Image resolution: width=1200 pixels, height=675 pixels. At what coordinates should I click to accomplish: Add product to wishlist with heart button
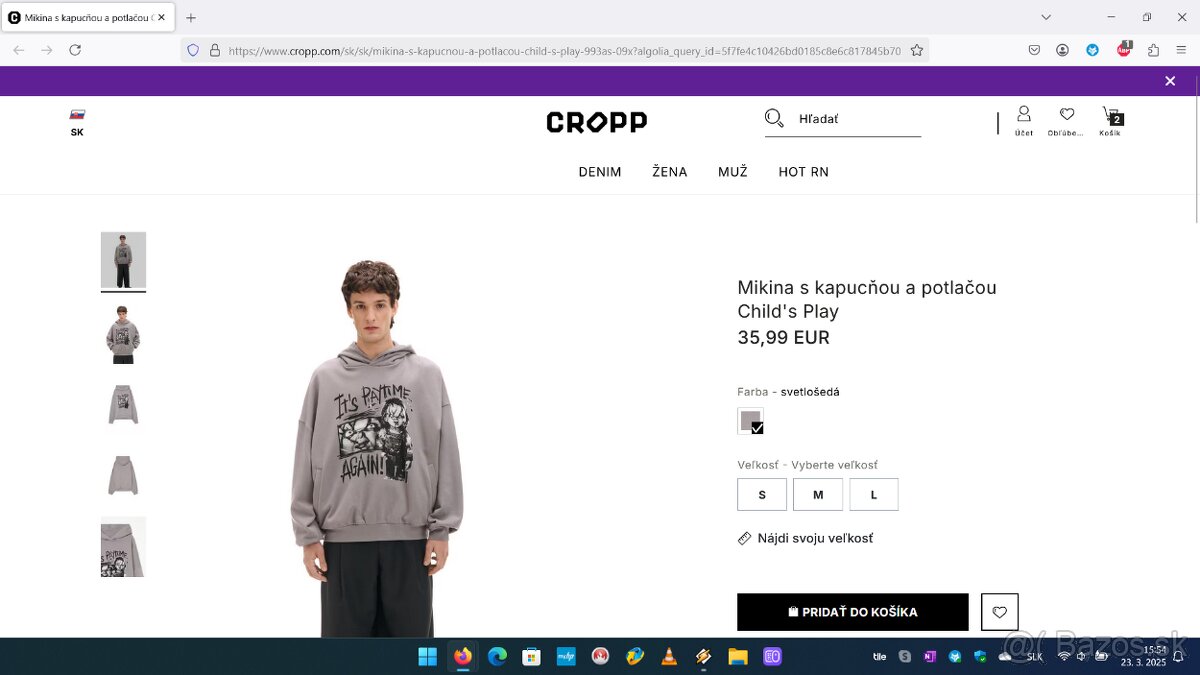point(1000,612)
